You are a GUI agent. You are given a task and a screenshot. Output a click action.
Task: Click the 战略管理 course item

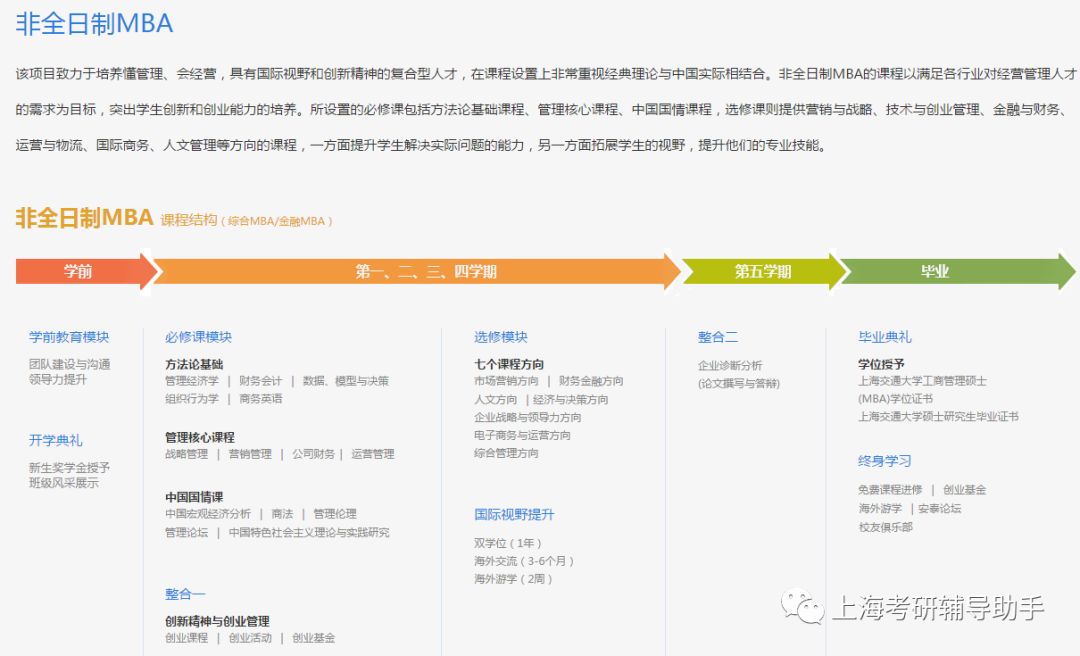click(x=190, y=453)
